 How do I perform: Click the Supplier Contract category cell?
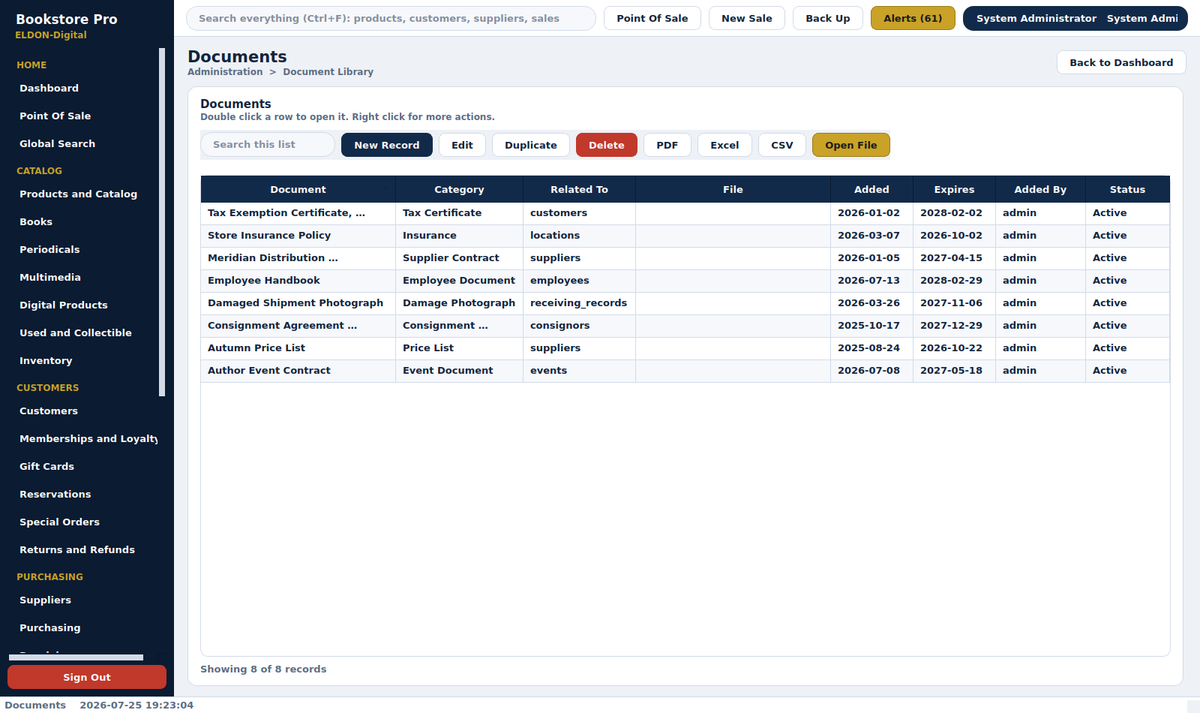(459, 258)
